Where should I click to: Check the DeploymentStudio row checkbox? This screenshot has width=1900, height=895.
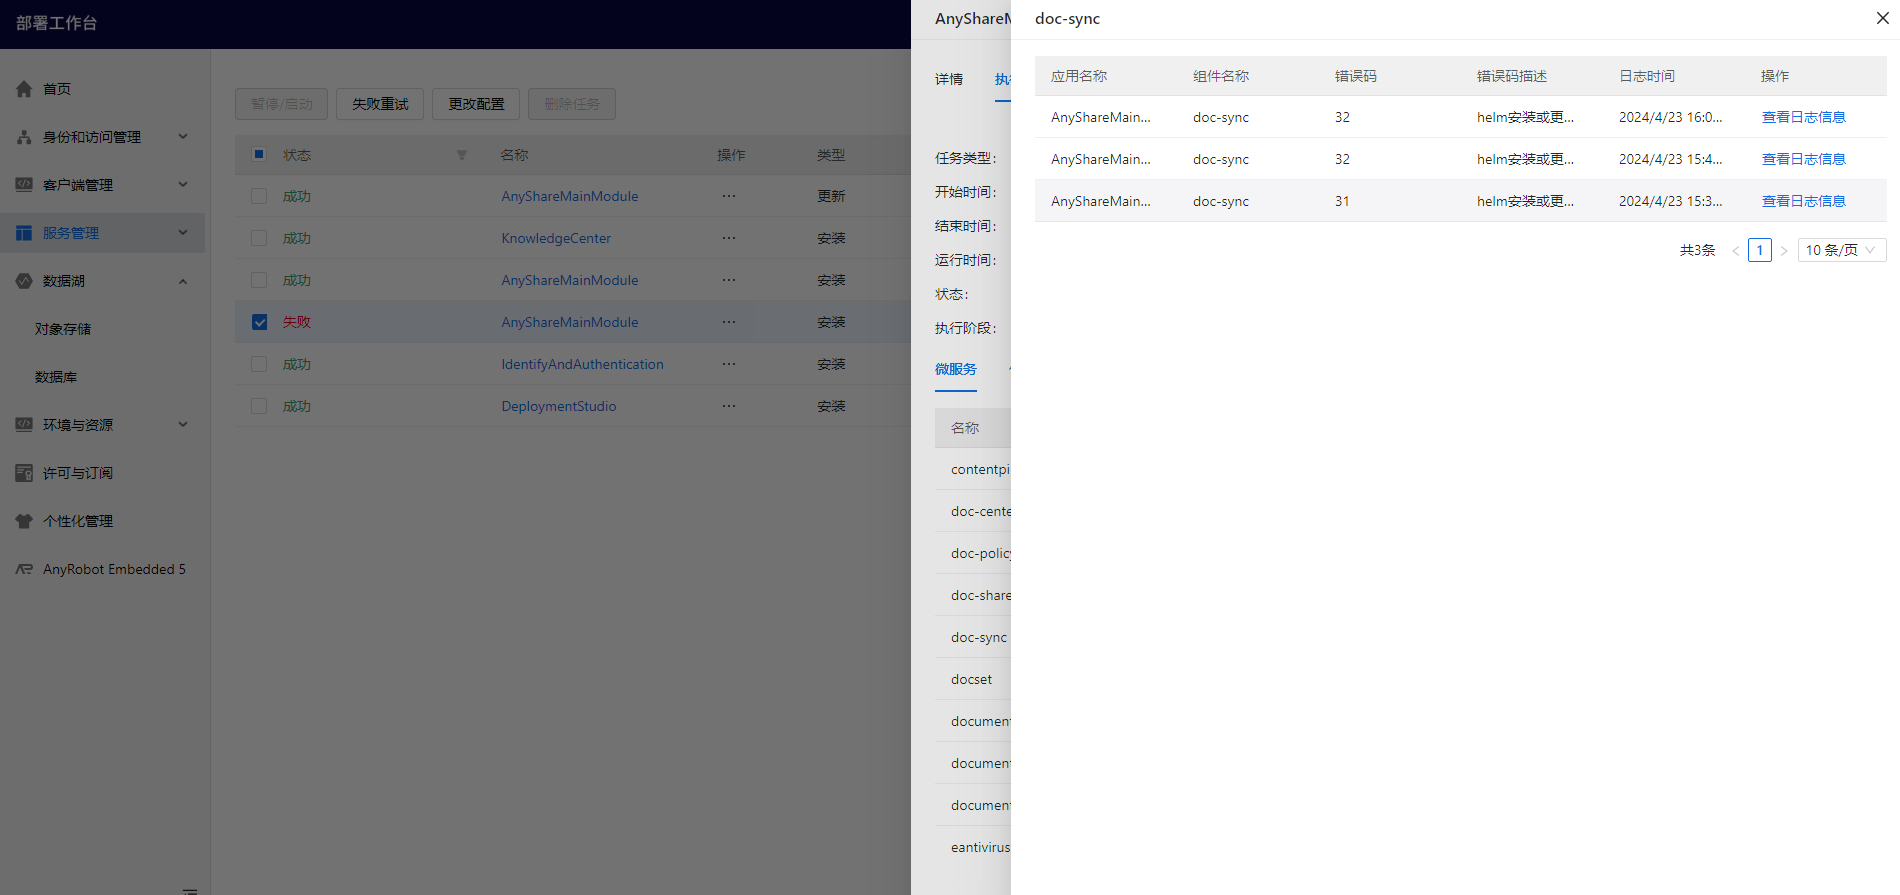pos(259,406)
